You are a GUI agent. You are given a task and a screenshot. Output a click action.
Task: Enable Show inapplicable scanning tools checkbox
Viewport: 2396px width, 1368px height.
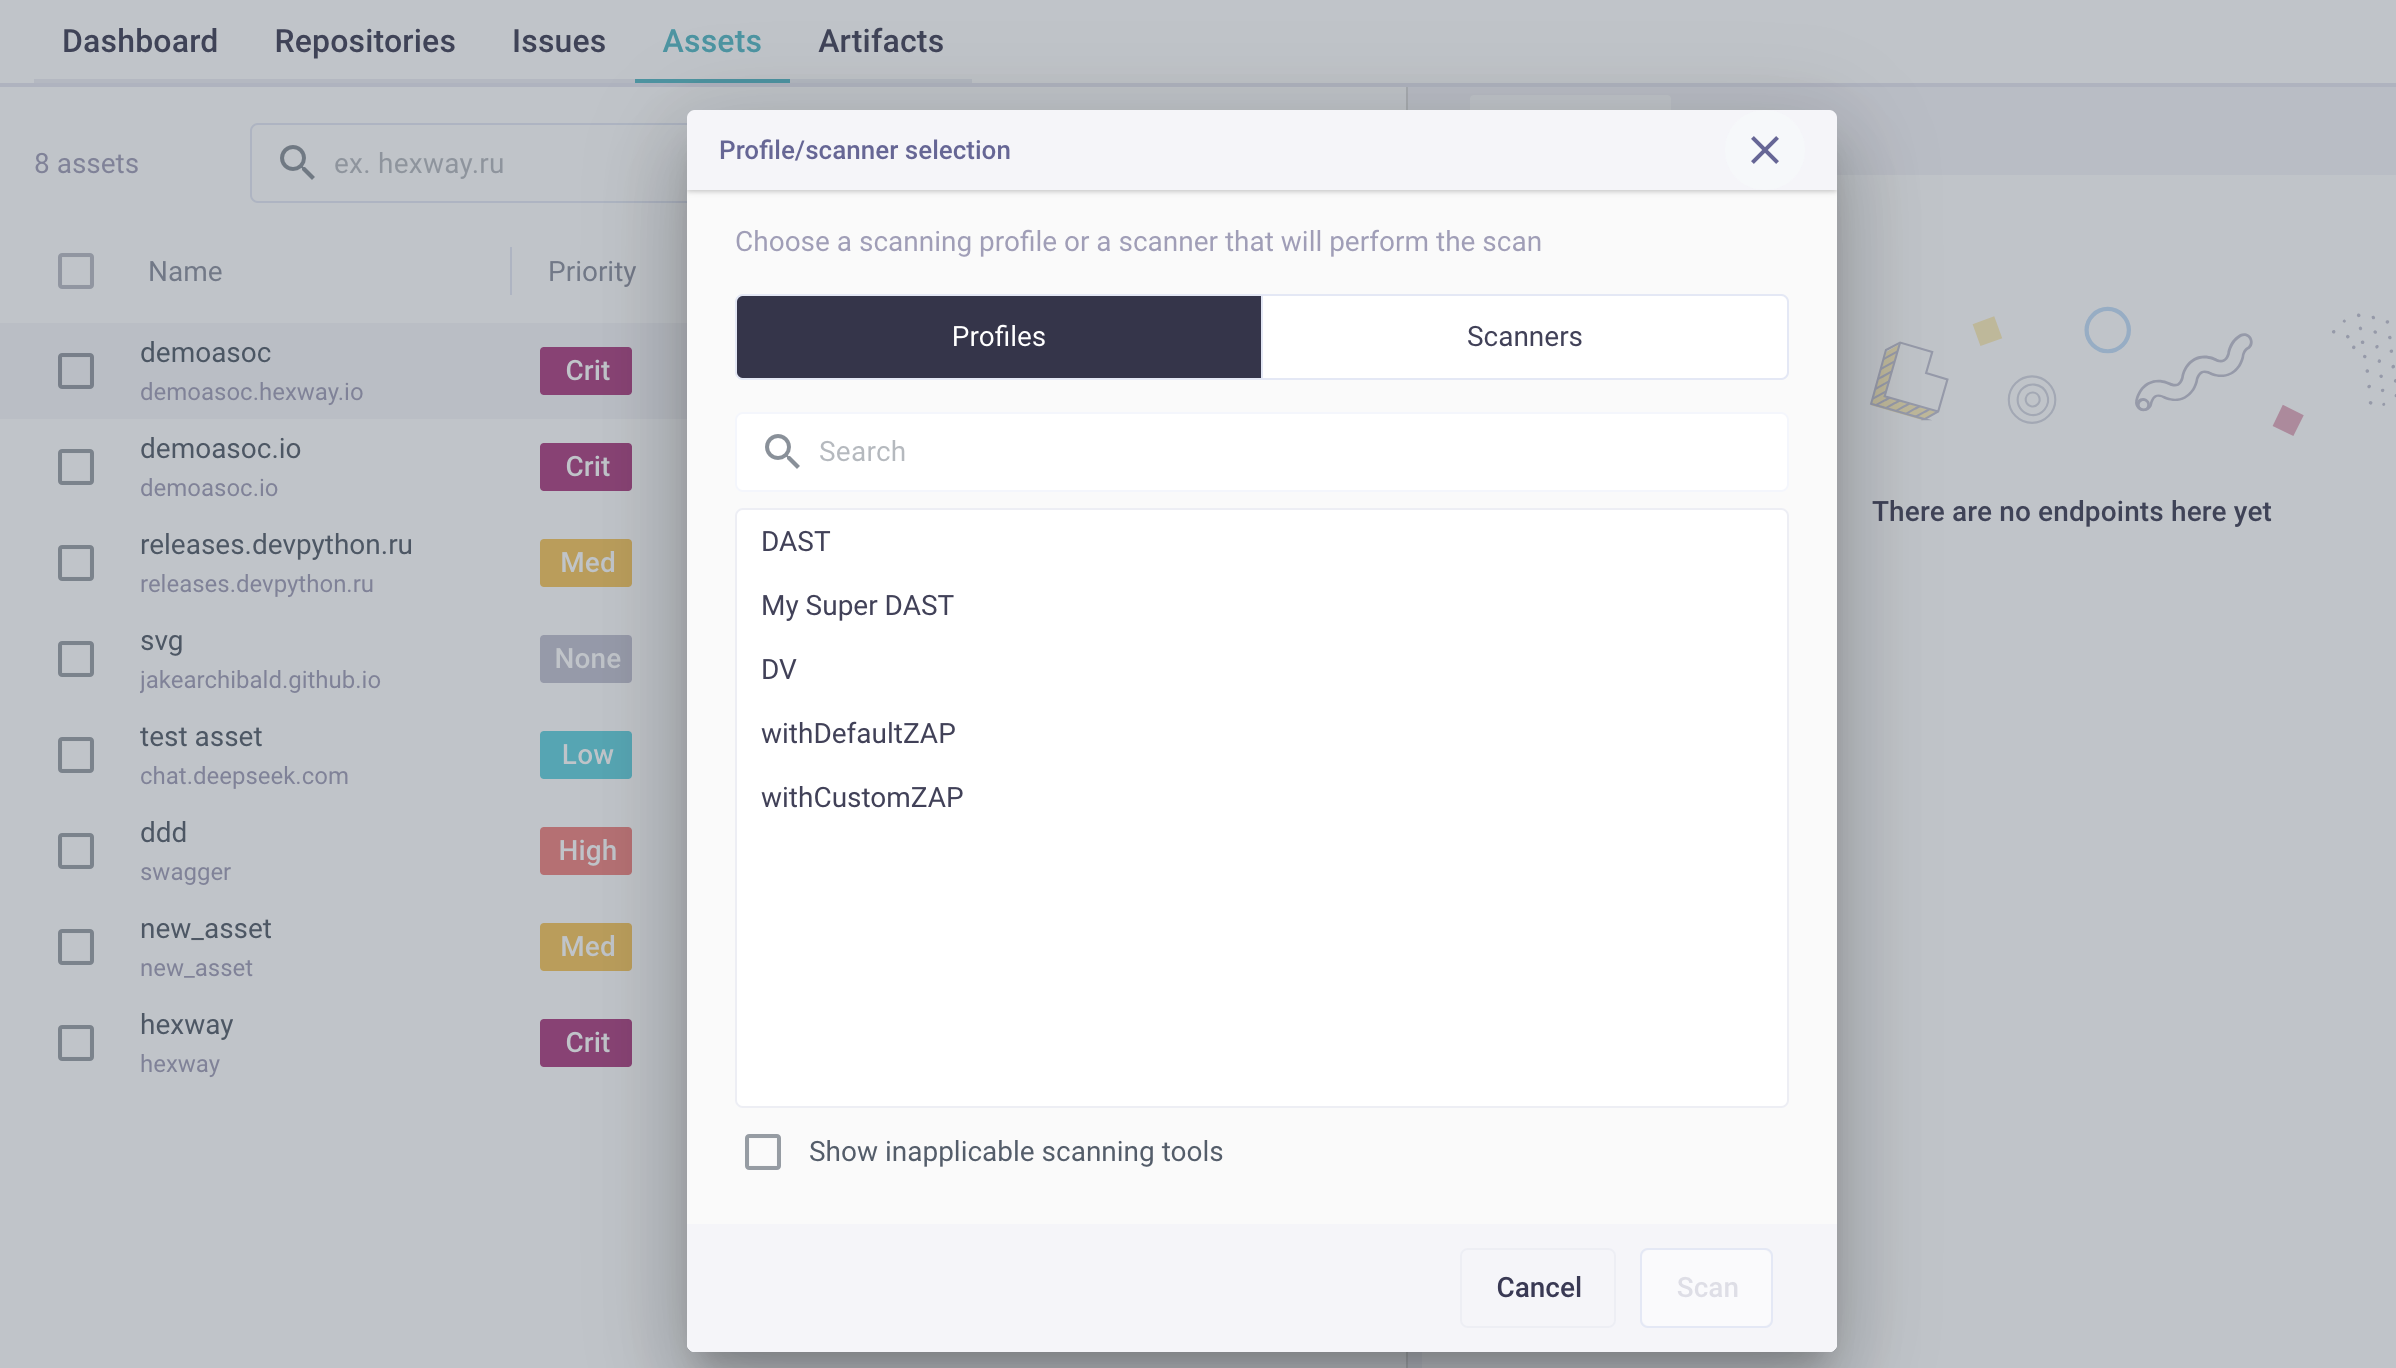click(763, 1152)
